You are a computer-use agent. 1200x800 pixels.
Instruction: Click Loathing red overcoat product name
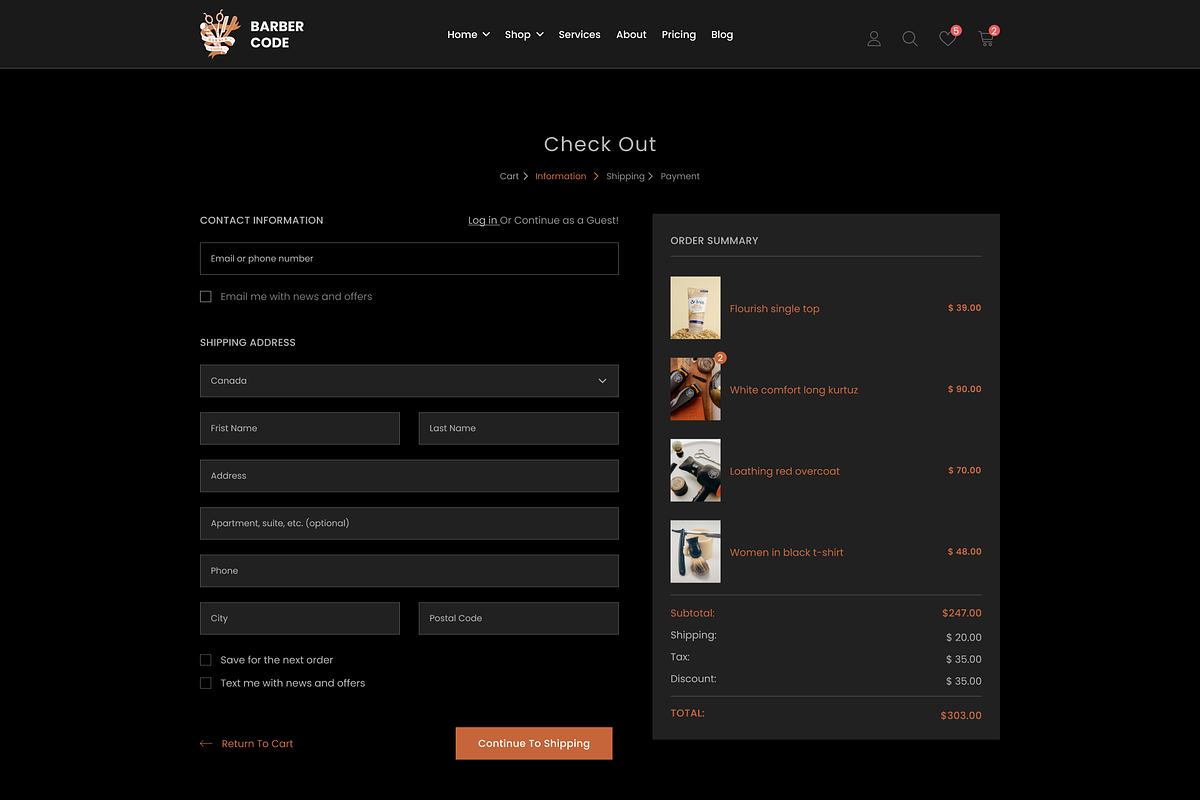[x=785, y=471]
